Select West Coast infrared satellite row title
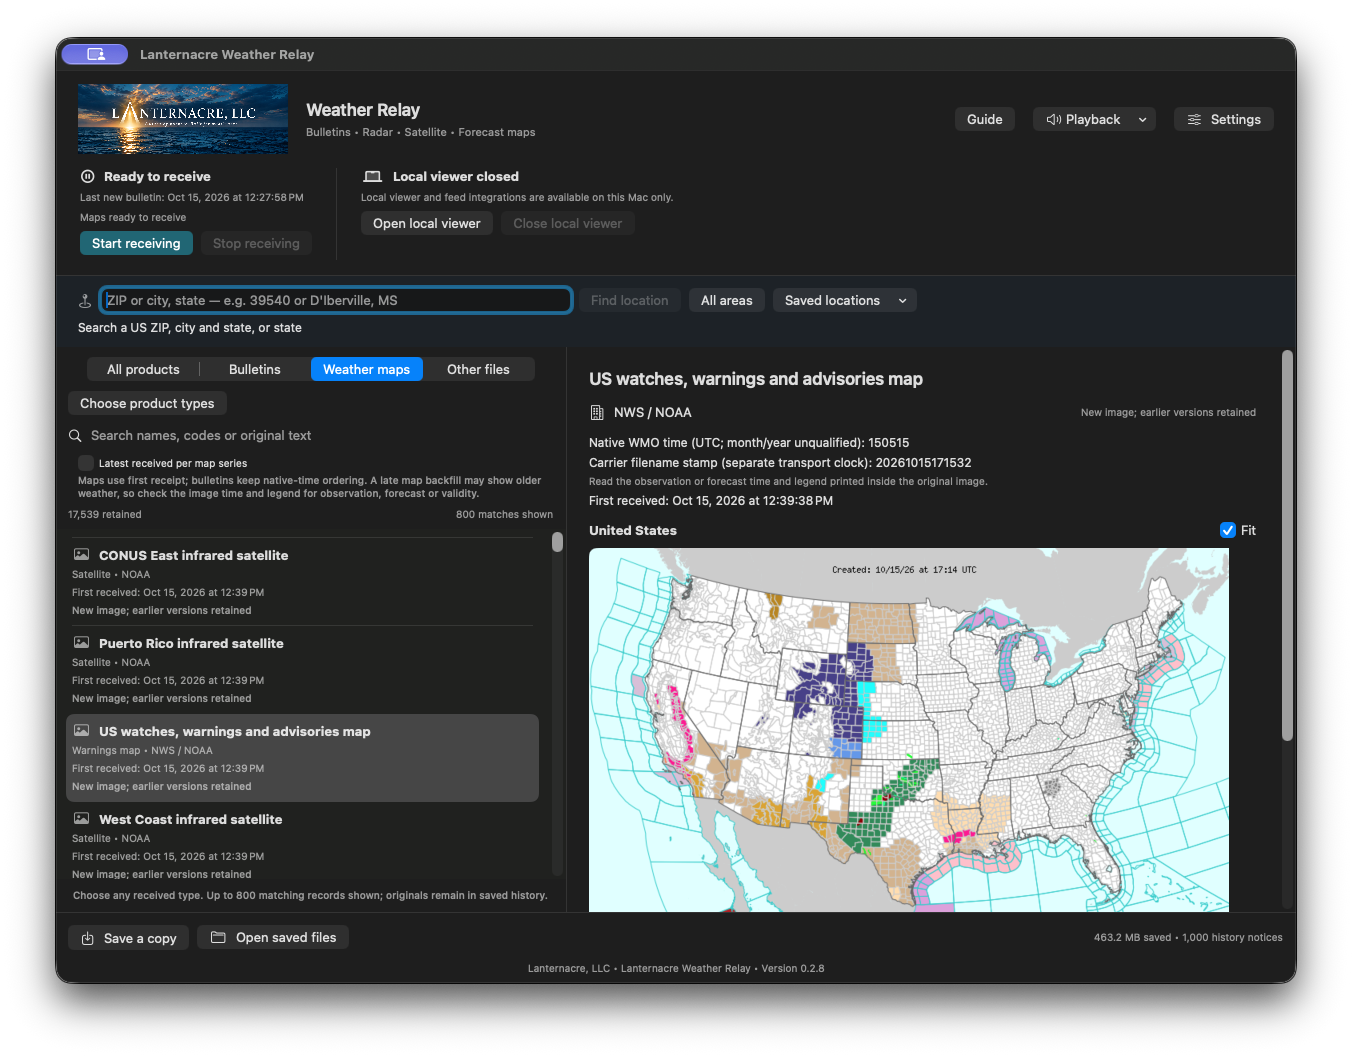1352x1057 pixels. tap(190, 819)
